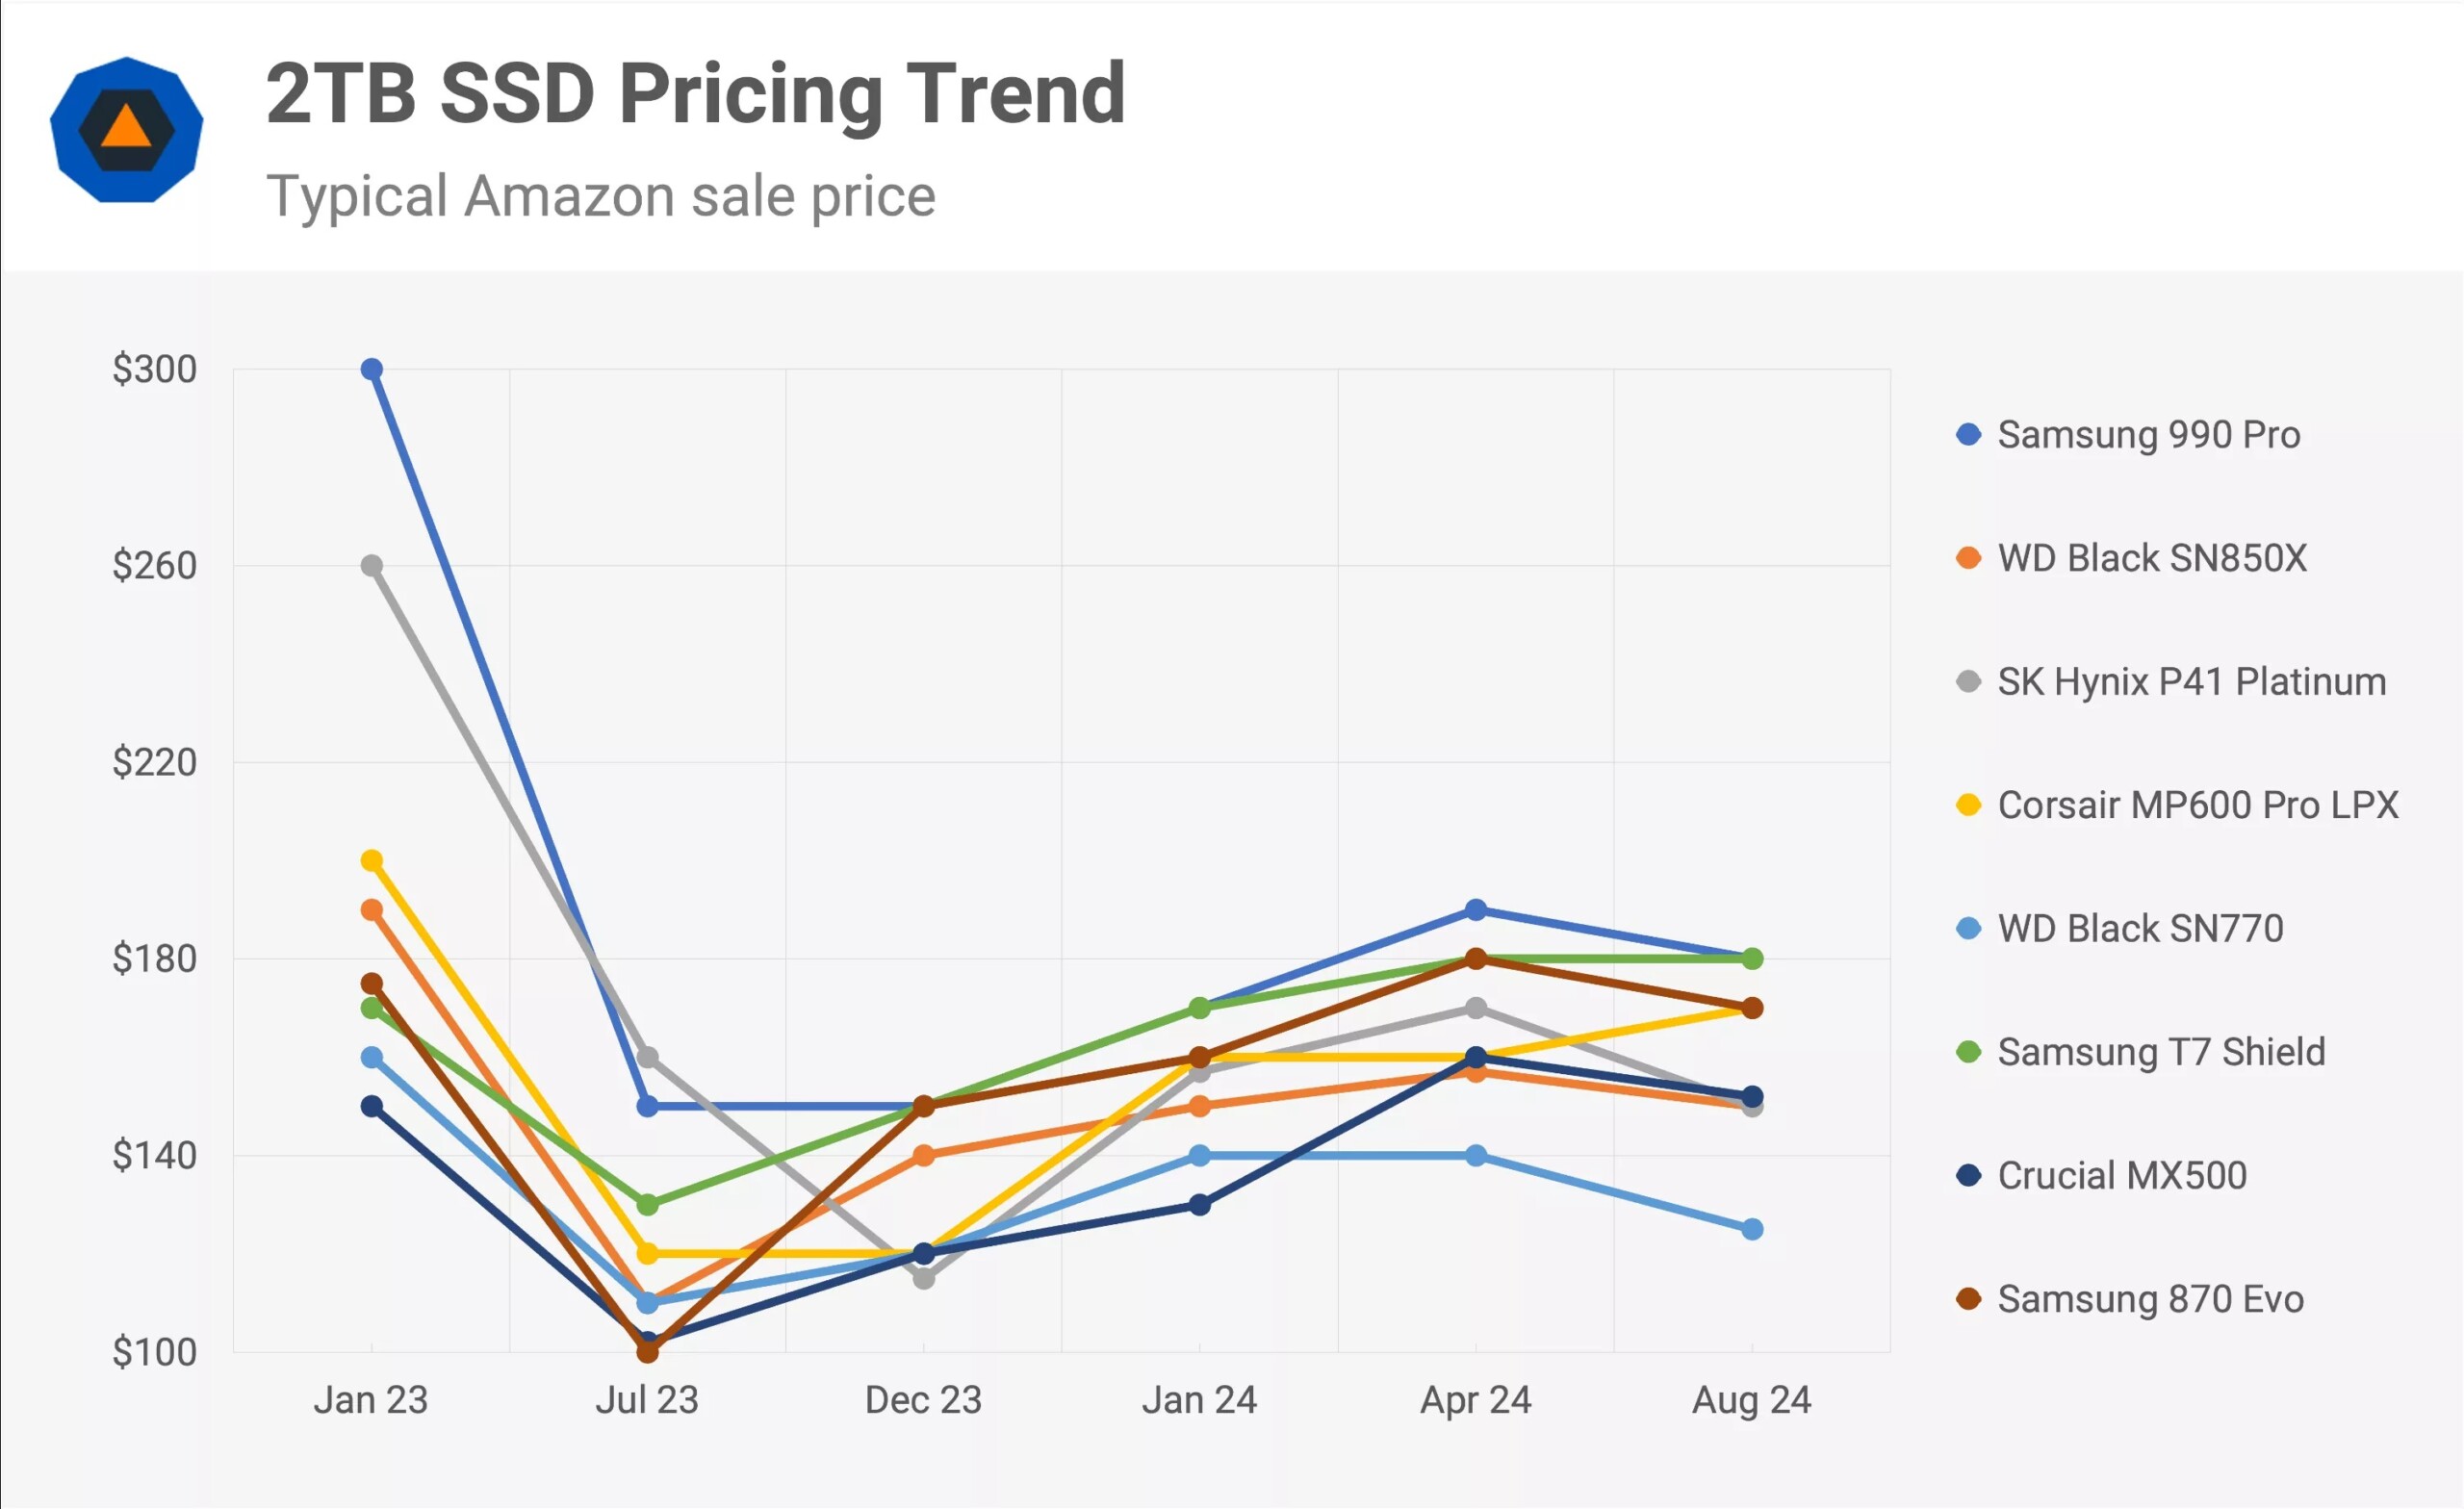Select the Samsung 870 Evo legend text
This screenshot has height=1509, width=2464.
2150,1299
